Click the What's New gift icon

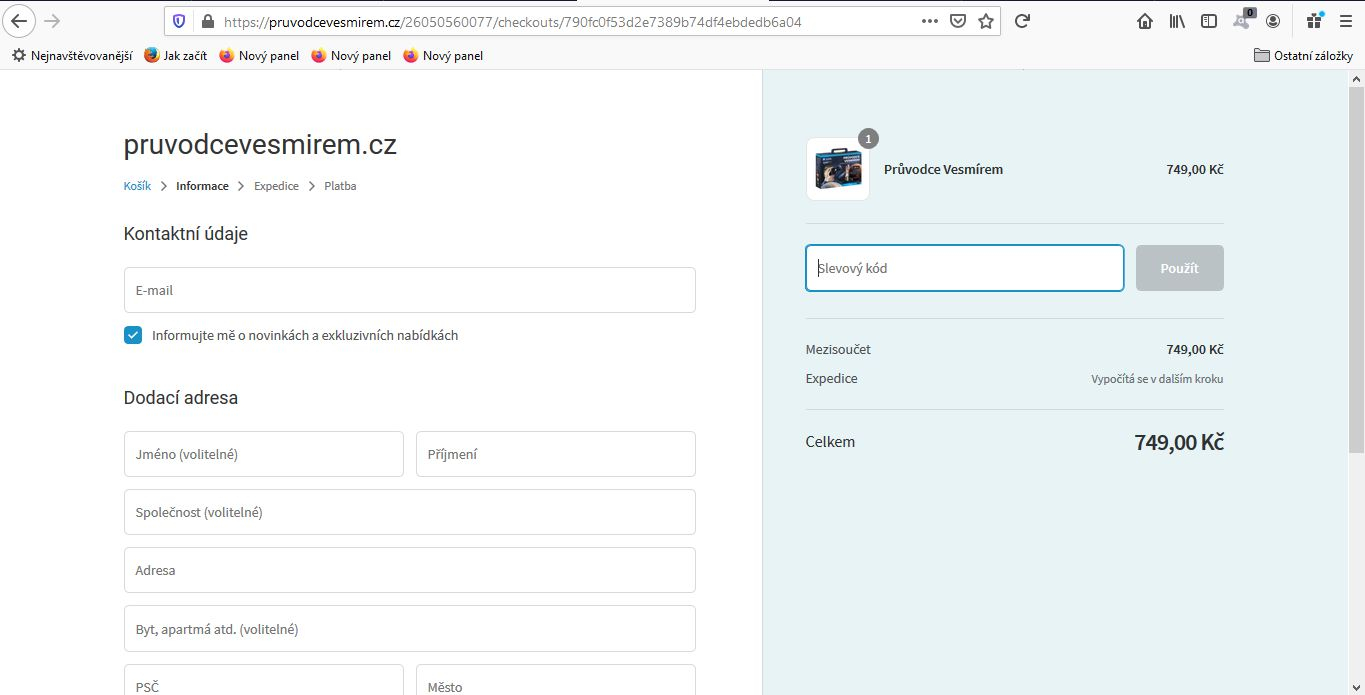point(1314,21)
